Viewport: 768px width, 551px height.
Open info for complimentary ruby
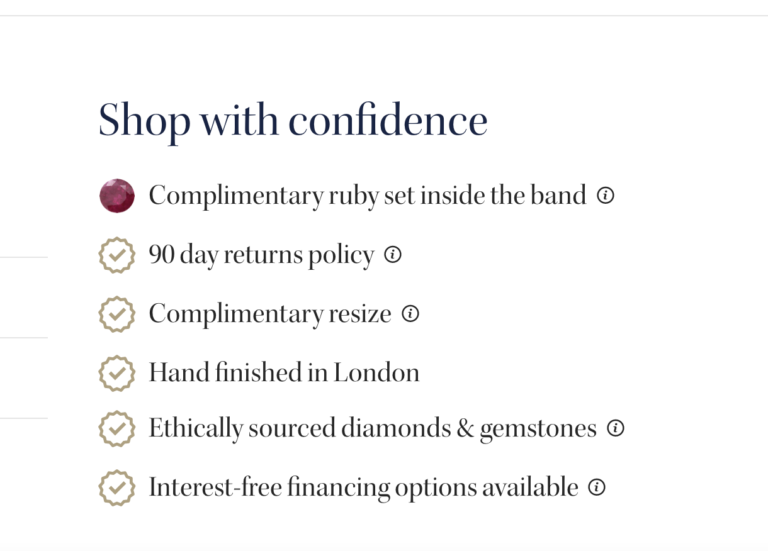605,196
